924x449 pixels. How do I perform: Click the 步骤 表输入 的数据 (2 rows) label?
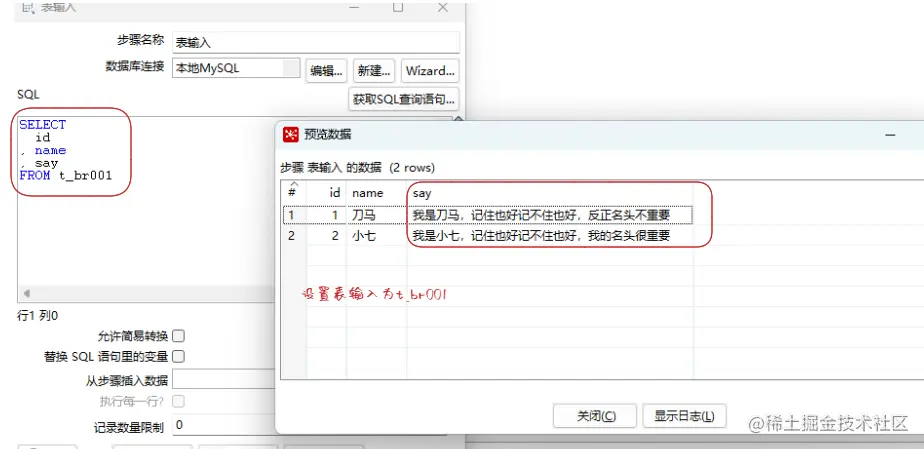click(358, 168)
